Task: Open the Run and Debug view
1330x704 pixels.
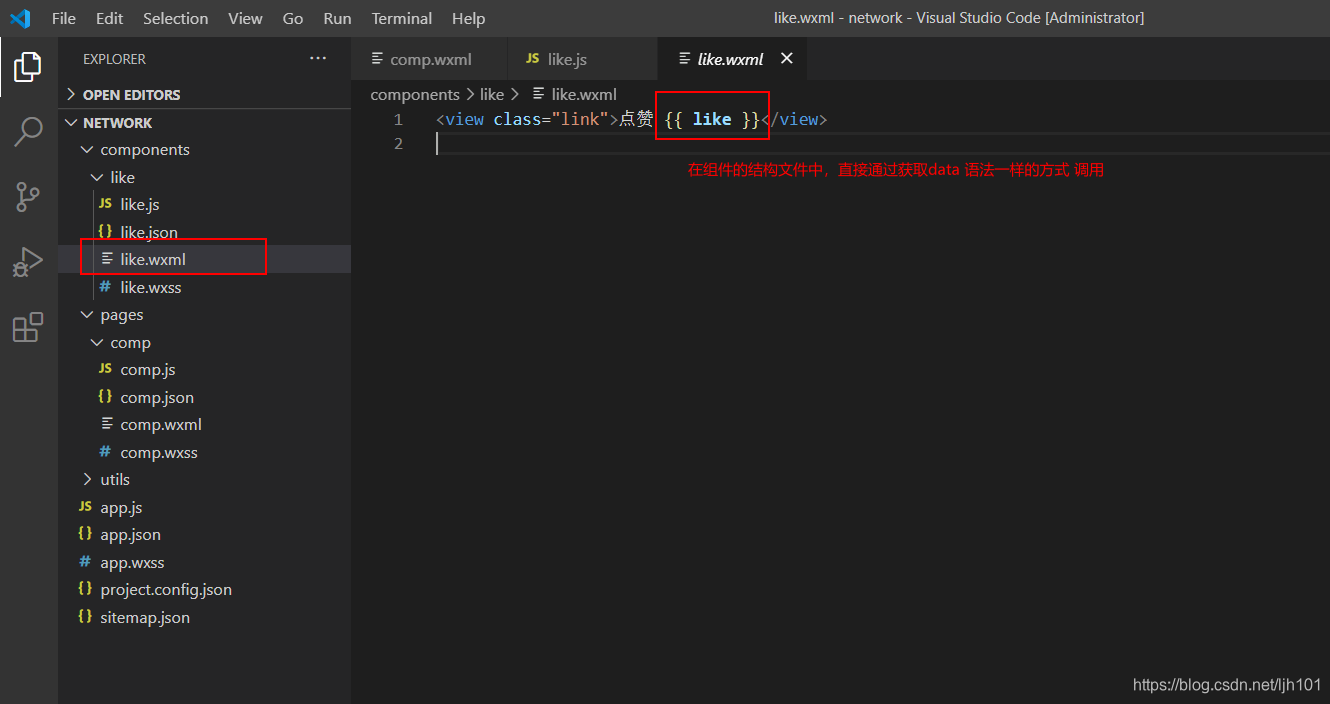Action: pos(28,262)
